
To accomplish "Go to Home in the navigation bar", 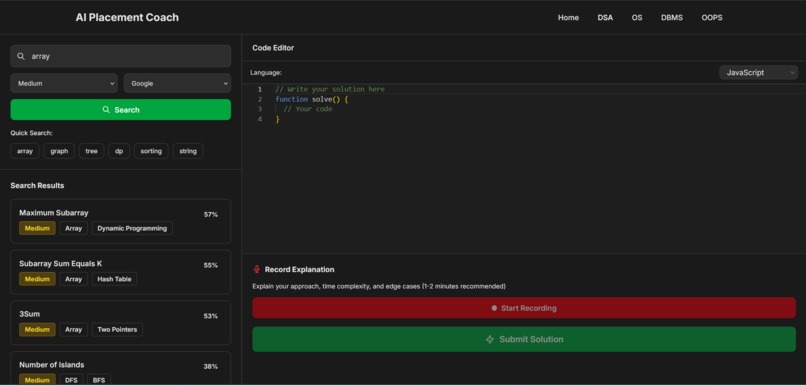I will coord(568,17).
